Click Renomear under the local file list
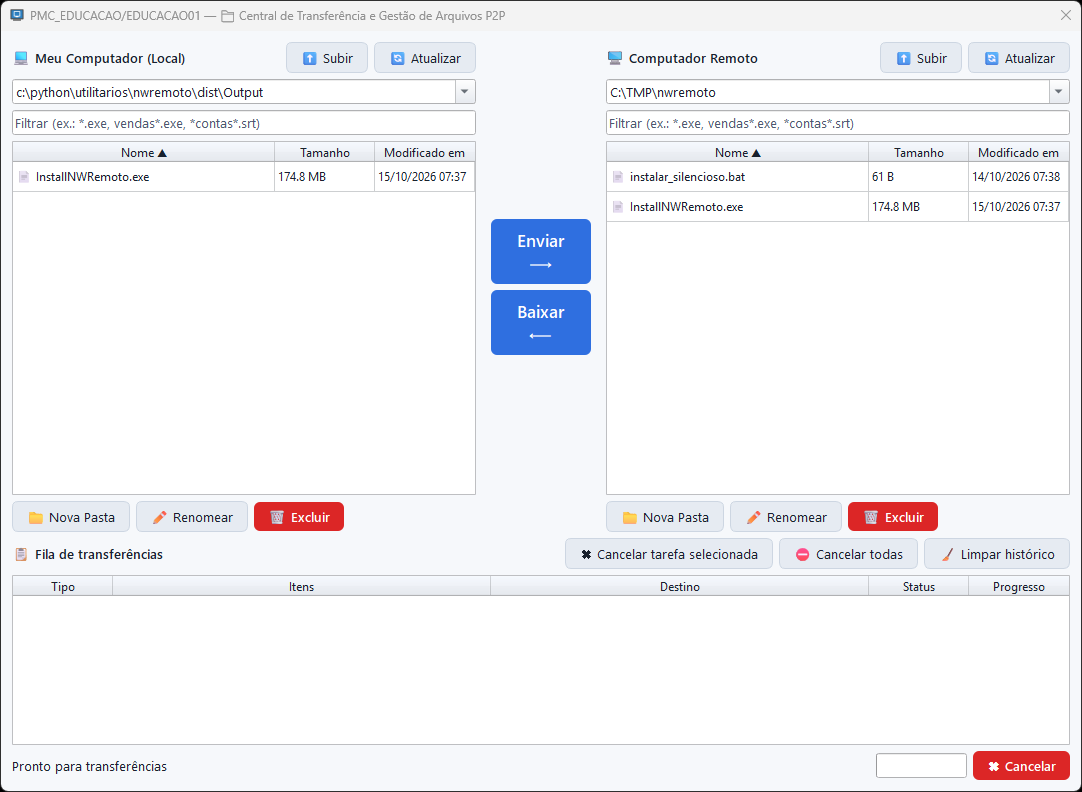The height and width of the screenshot is (792, 1082). (x=192, y=517)
